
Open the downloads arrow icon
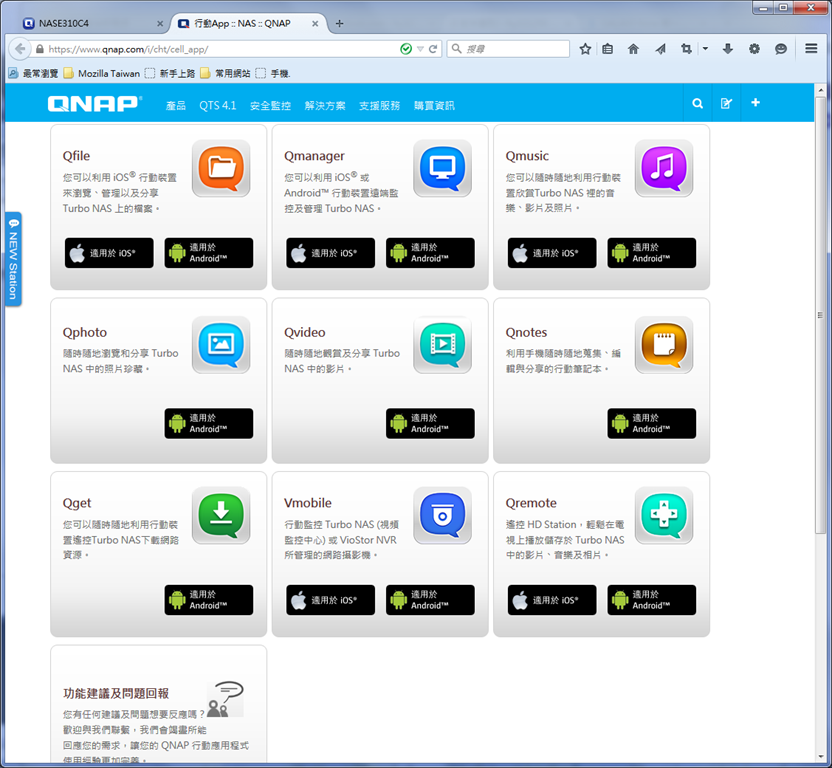point(728,49)
